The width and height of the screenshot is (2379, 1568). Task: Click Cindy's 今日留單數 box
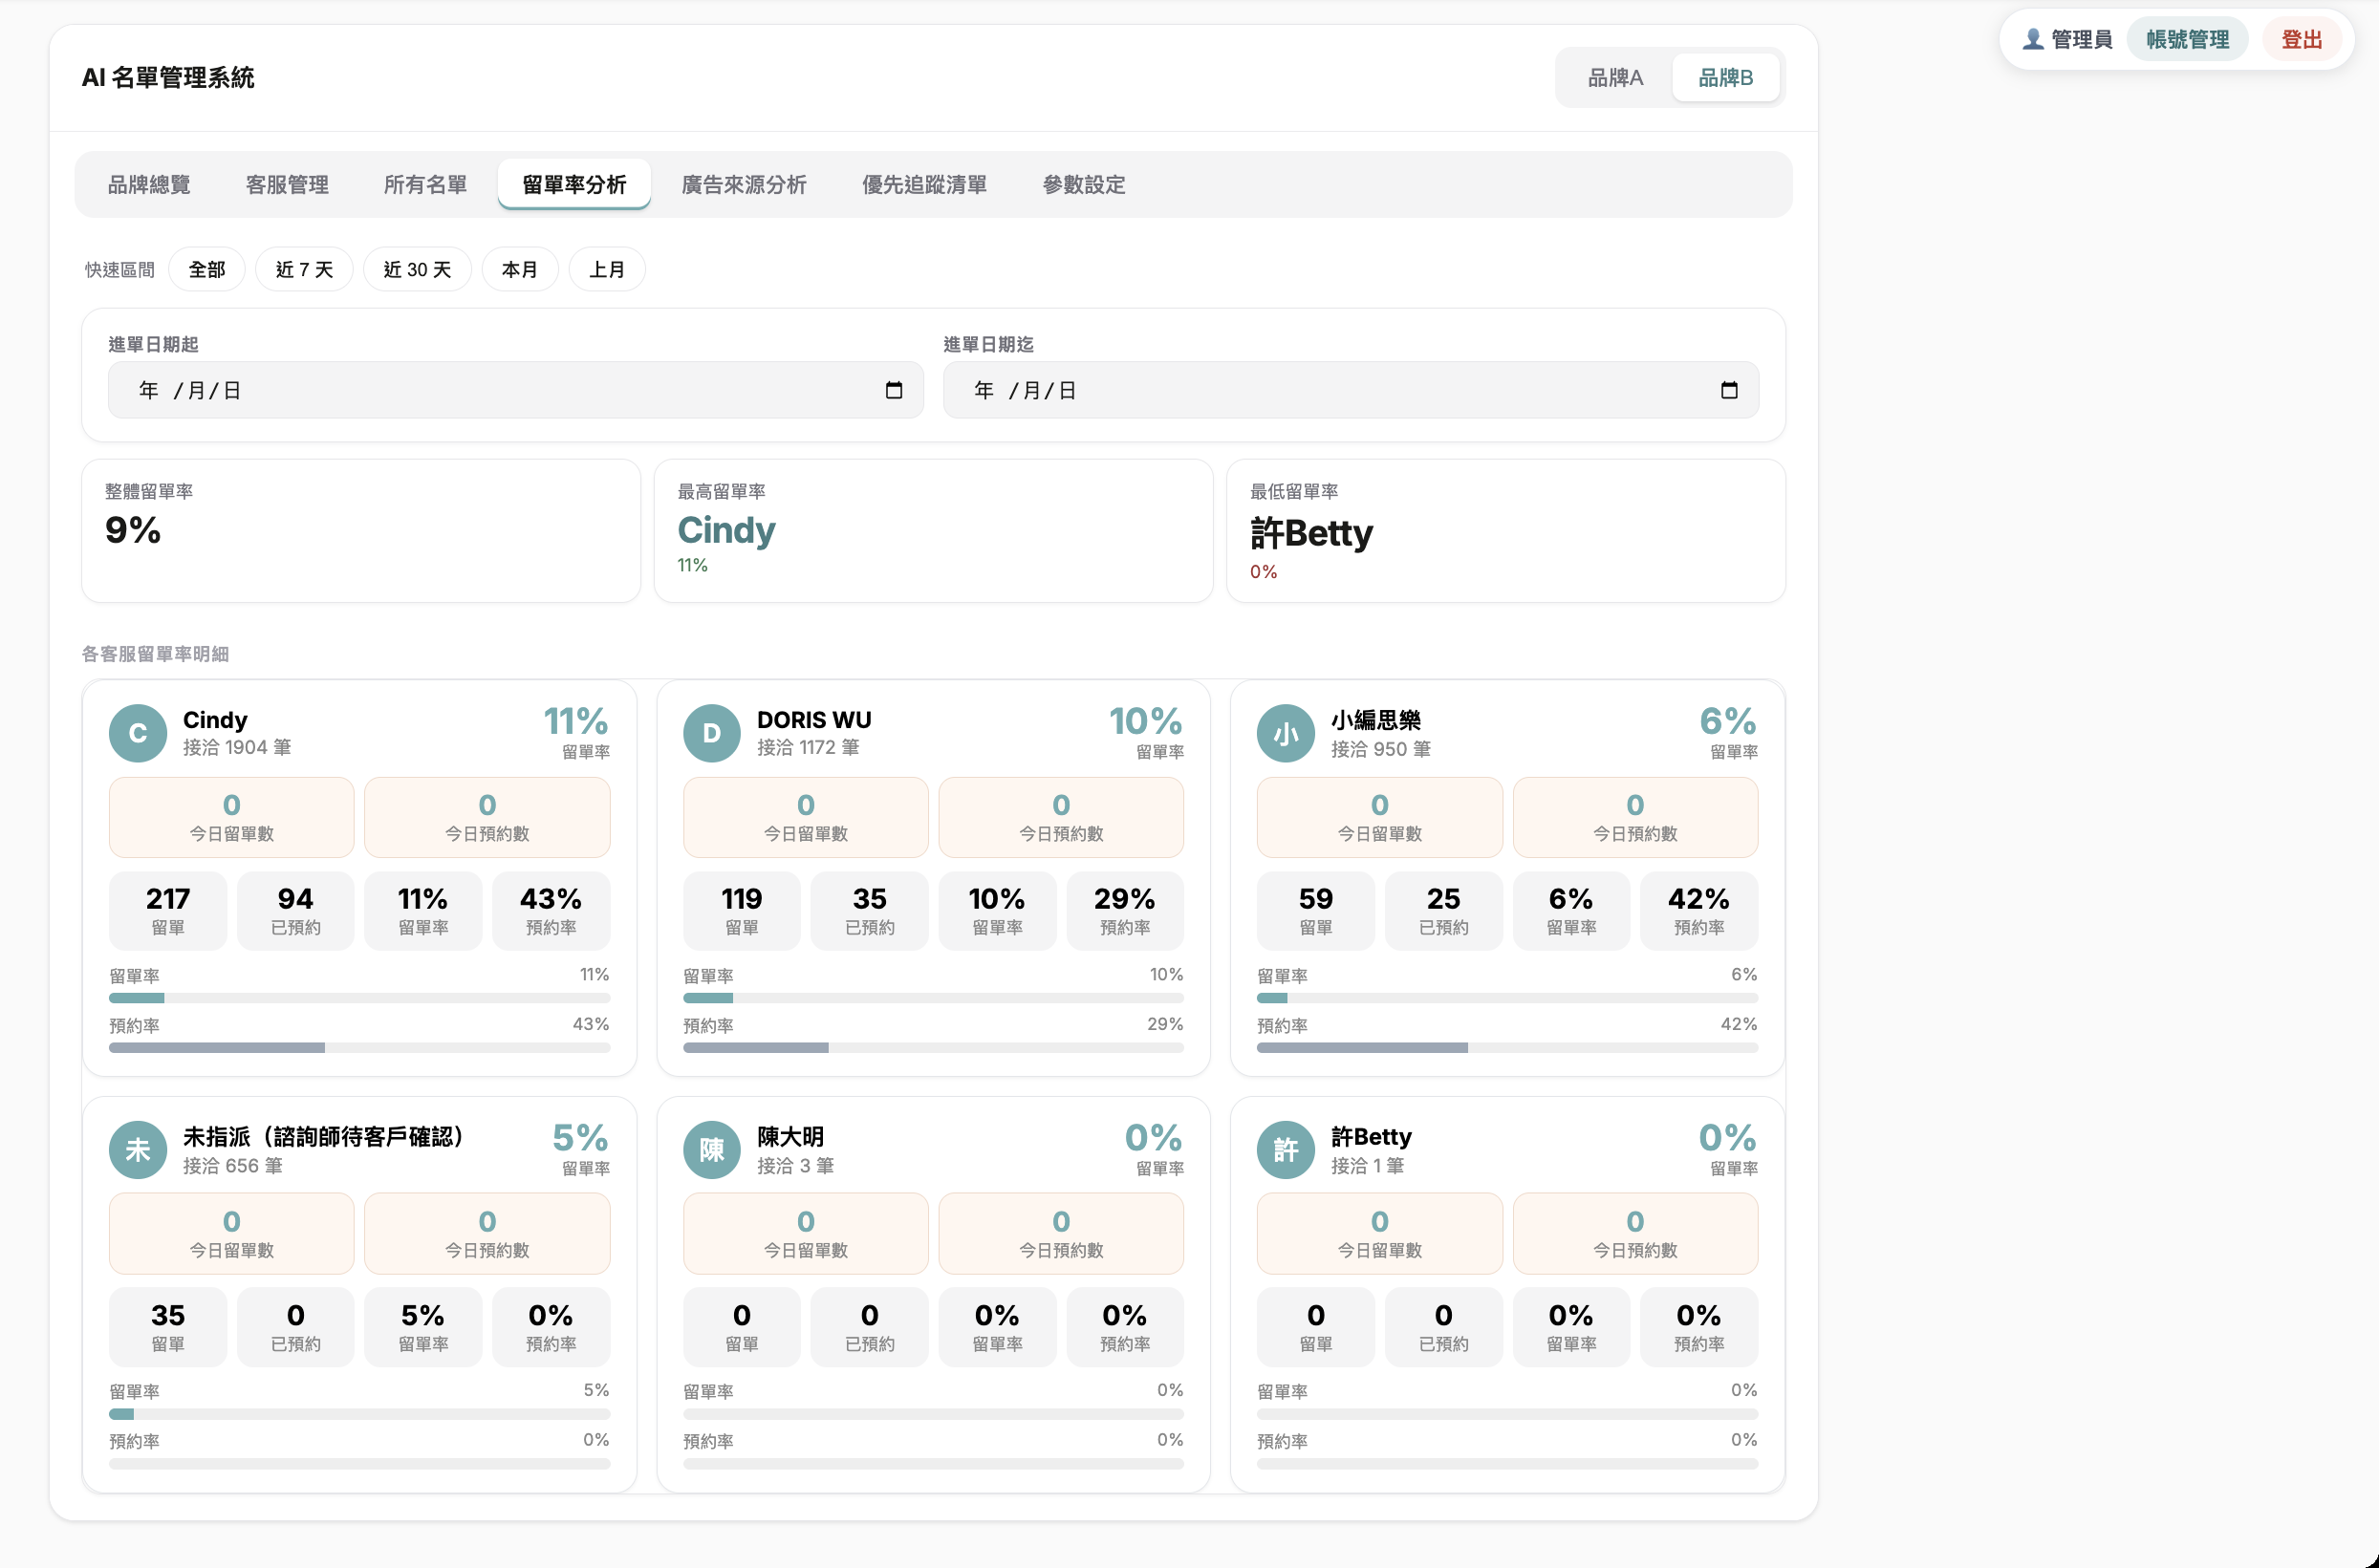(231, 817)
